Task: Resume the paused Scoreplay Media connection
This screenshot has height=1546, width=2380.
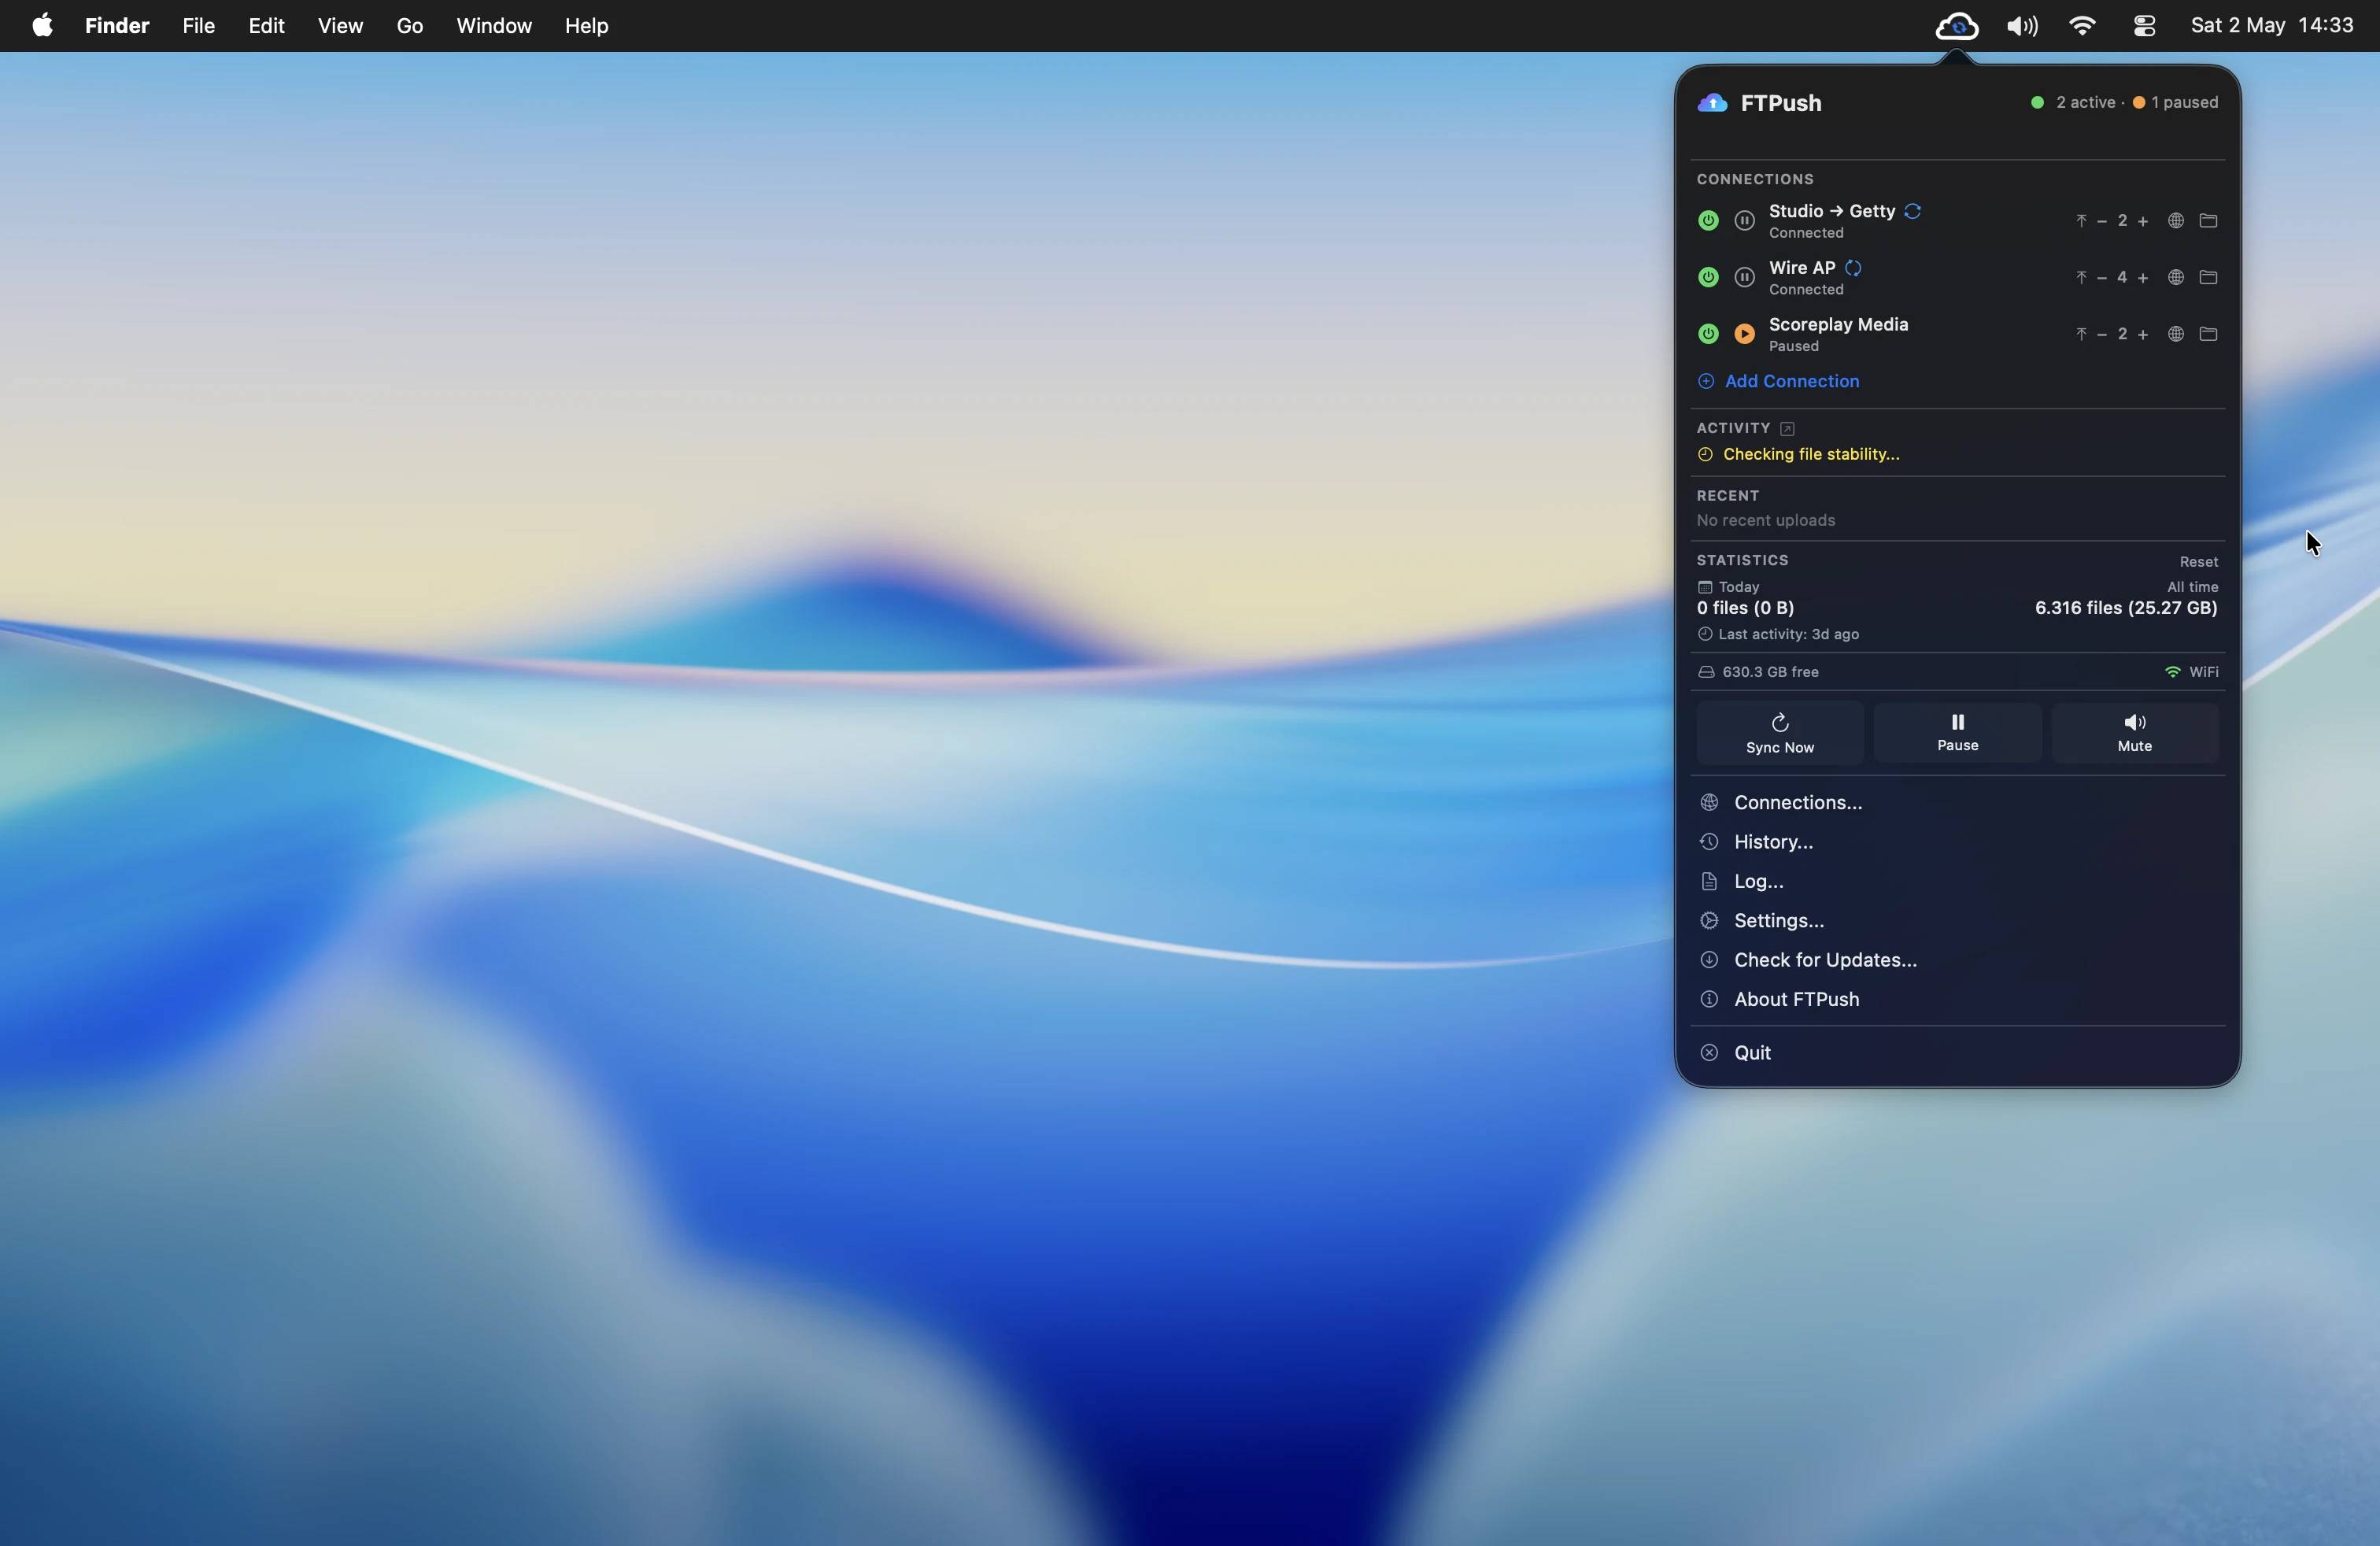Action: (1744, 334)
